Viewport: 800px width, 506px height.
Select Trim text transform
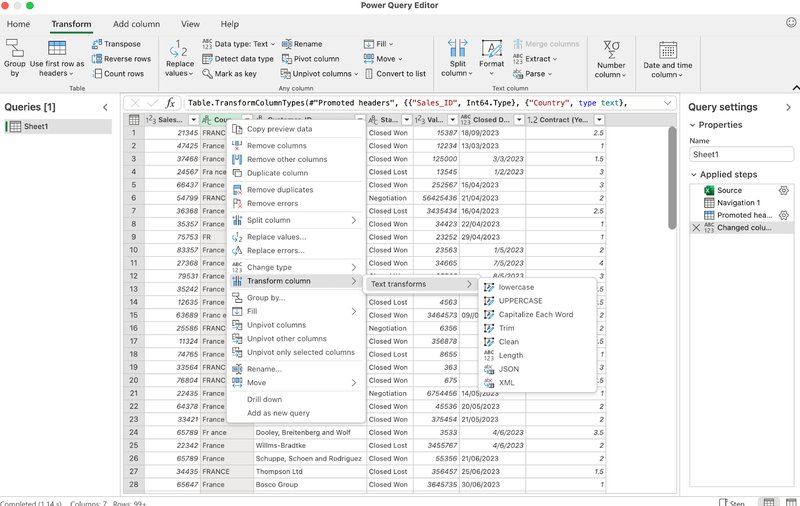click(x=538, y=328)
